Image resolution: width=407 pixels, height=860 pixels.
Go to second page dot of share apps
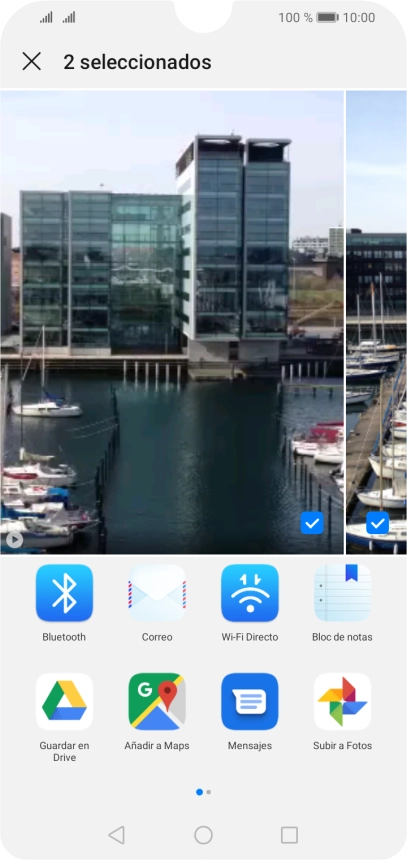(x=208, y=792)
